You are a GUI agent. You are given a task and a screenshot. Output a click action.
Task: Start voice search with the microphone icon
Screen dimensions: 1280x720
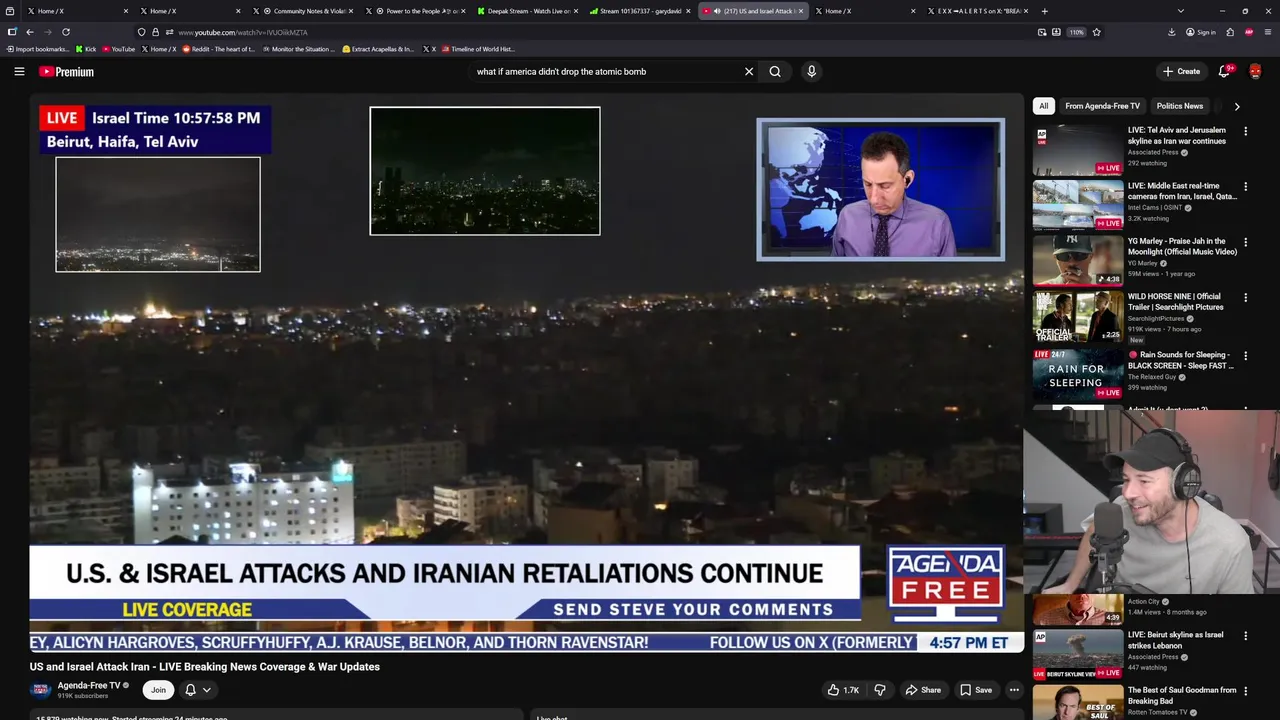coord(811,71)
